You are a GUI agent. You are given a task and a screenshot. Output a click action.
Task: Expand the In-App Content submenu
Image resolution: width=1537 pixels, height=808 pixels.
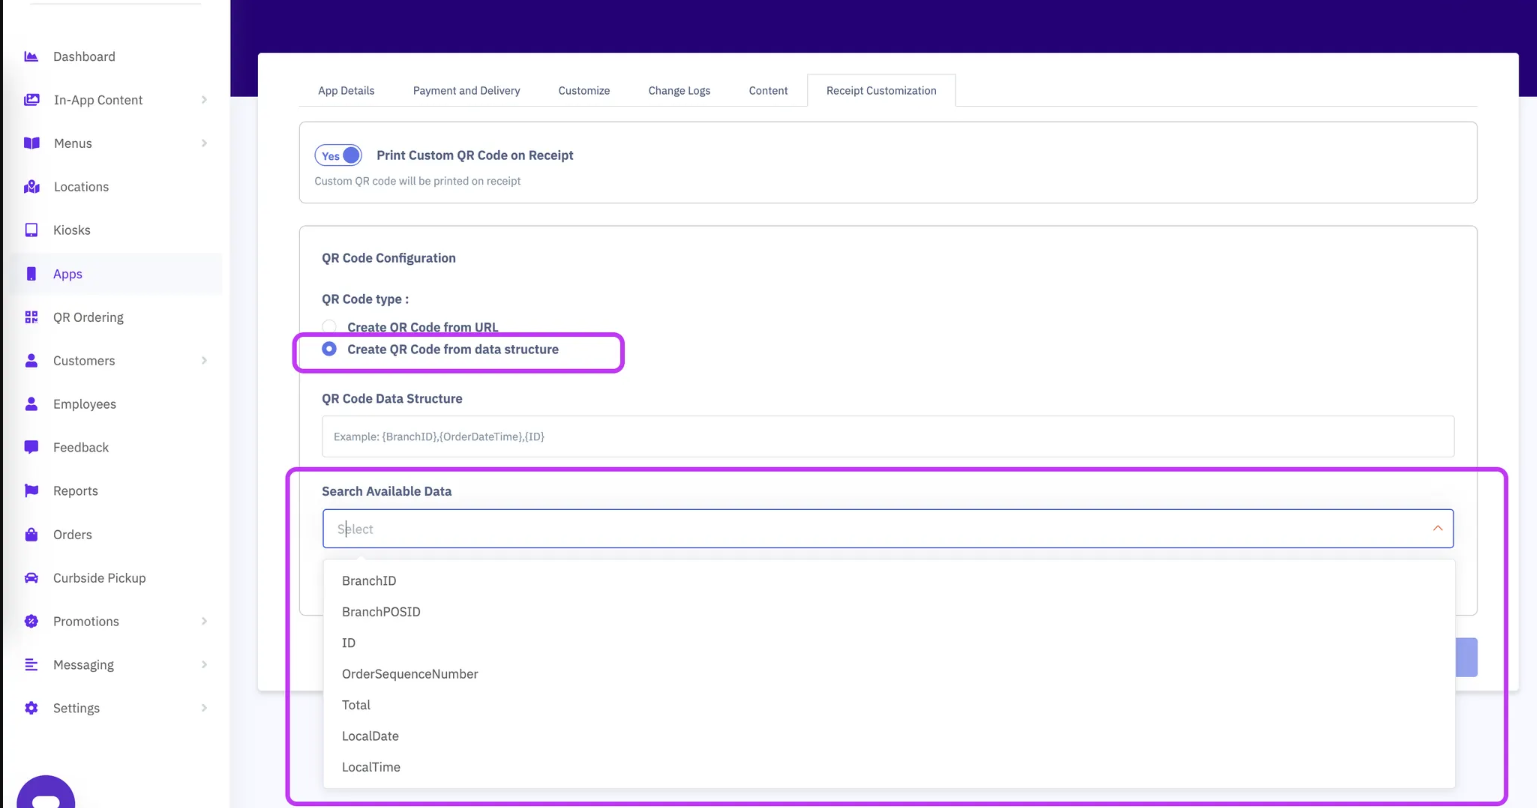coord(204,100)
